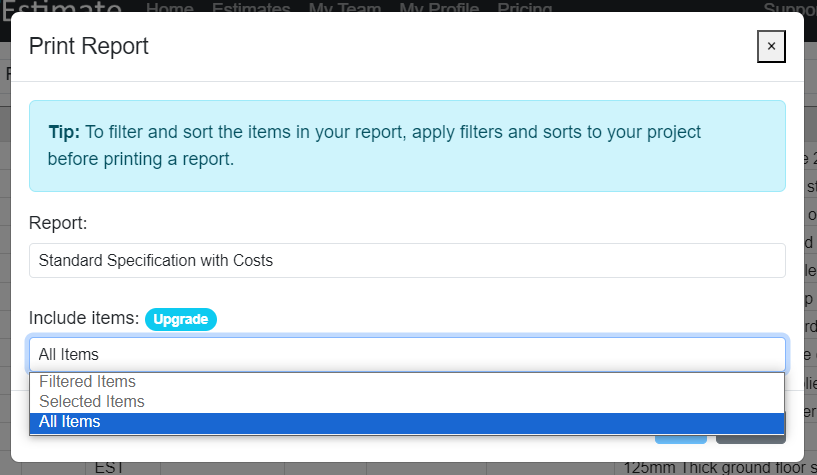
Task: Click the partially hidden light blue button
Action: [x=680, y=440]
